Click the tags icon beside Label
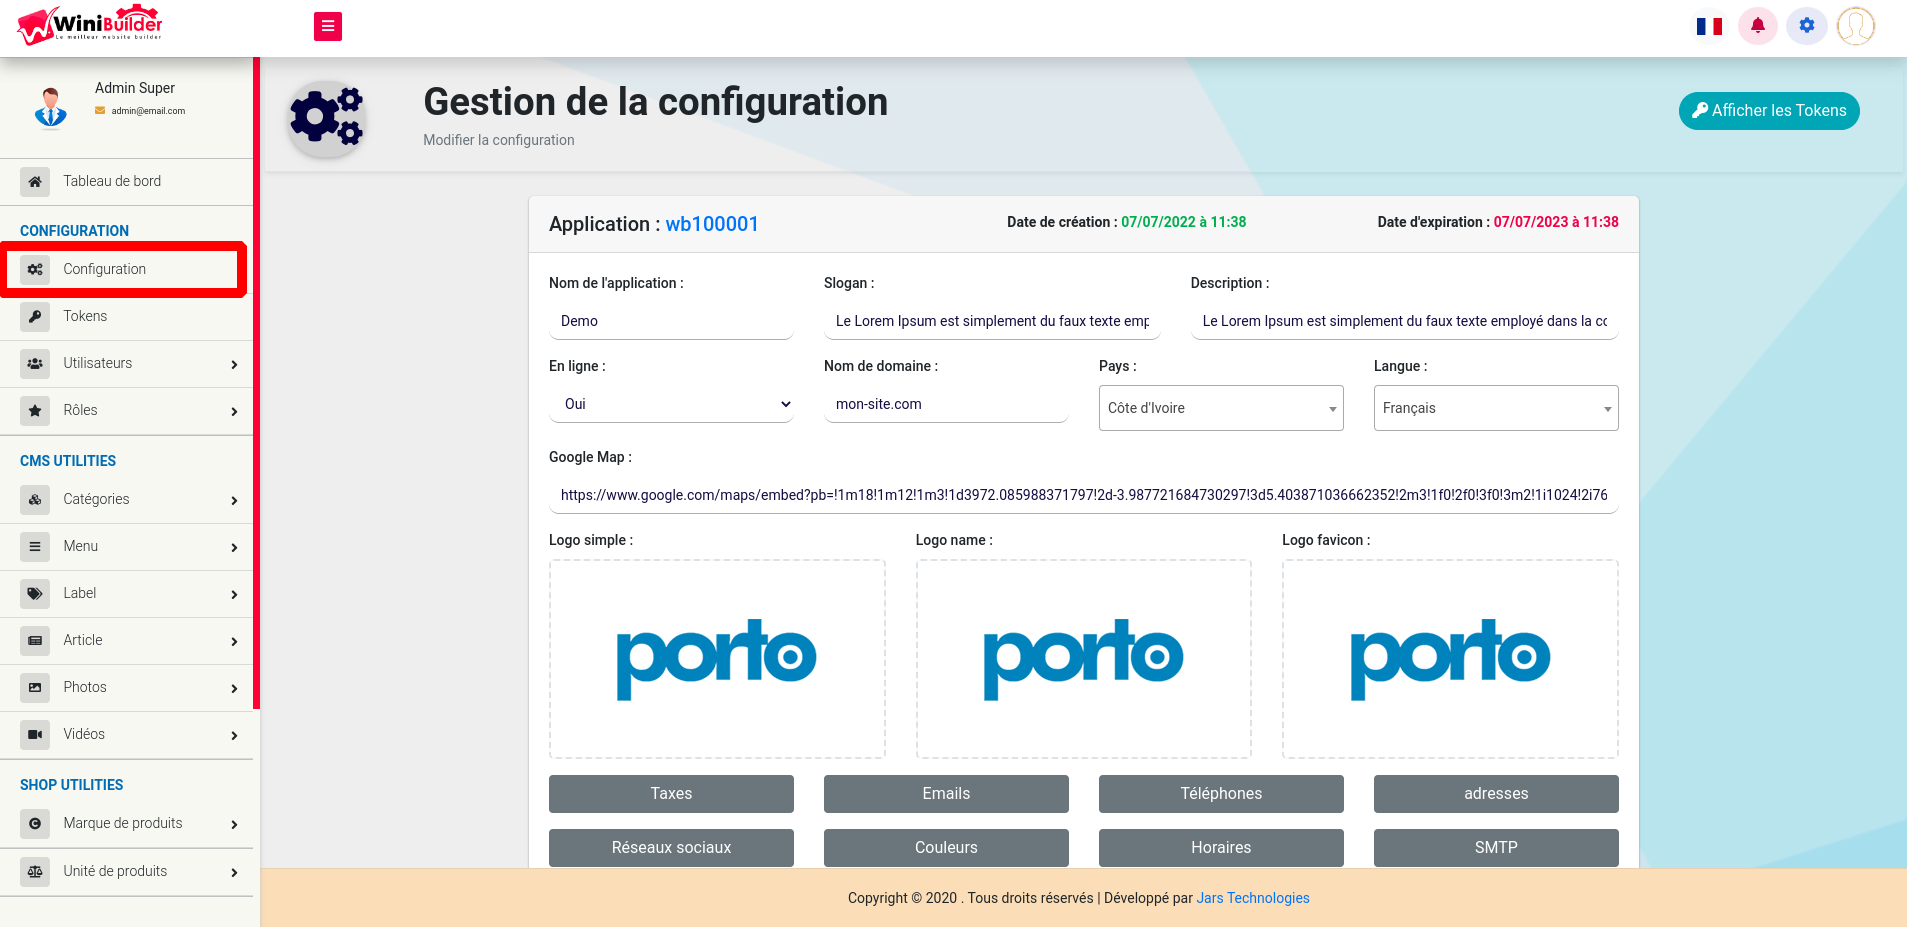Image resolution: width=1907 pixels, height=927 pixels. click(35, 593)
